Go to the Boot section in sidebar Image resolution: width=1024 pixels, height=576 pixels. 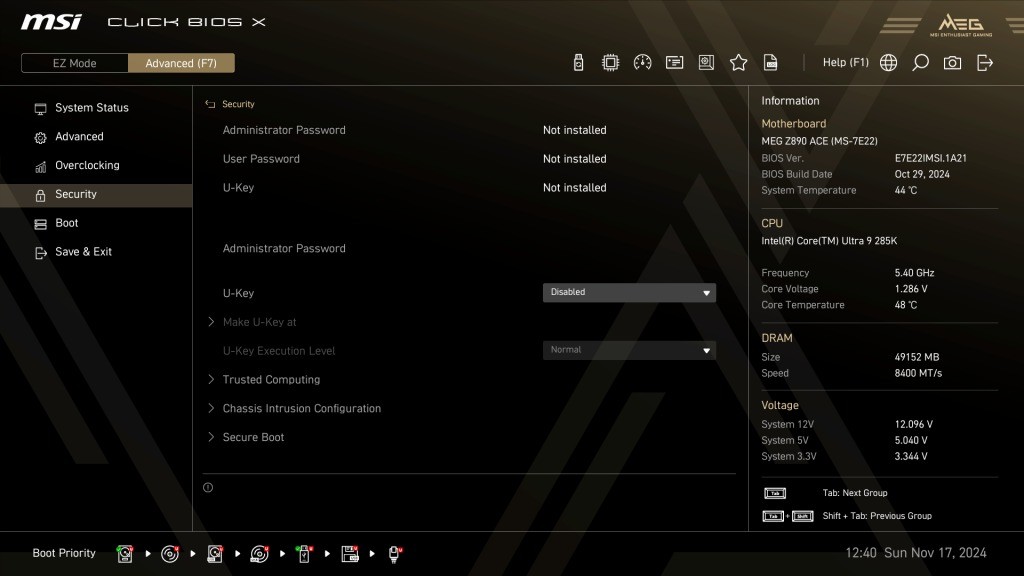coord(67,223)
